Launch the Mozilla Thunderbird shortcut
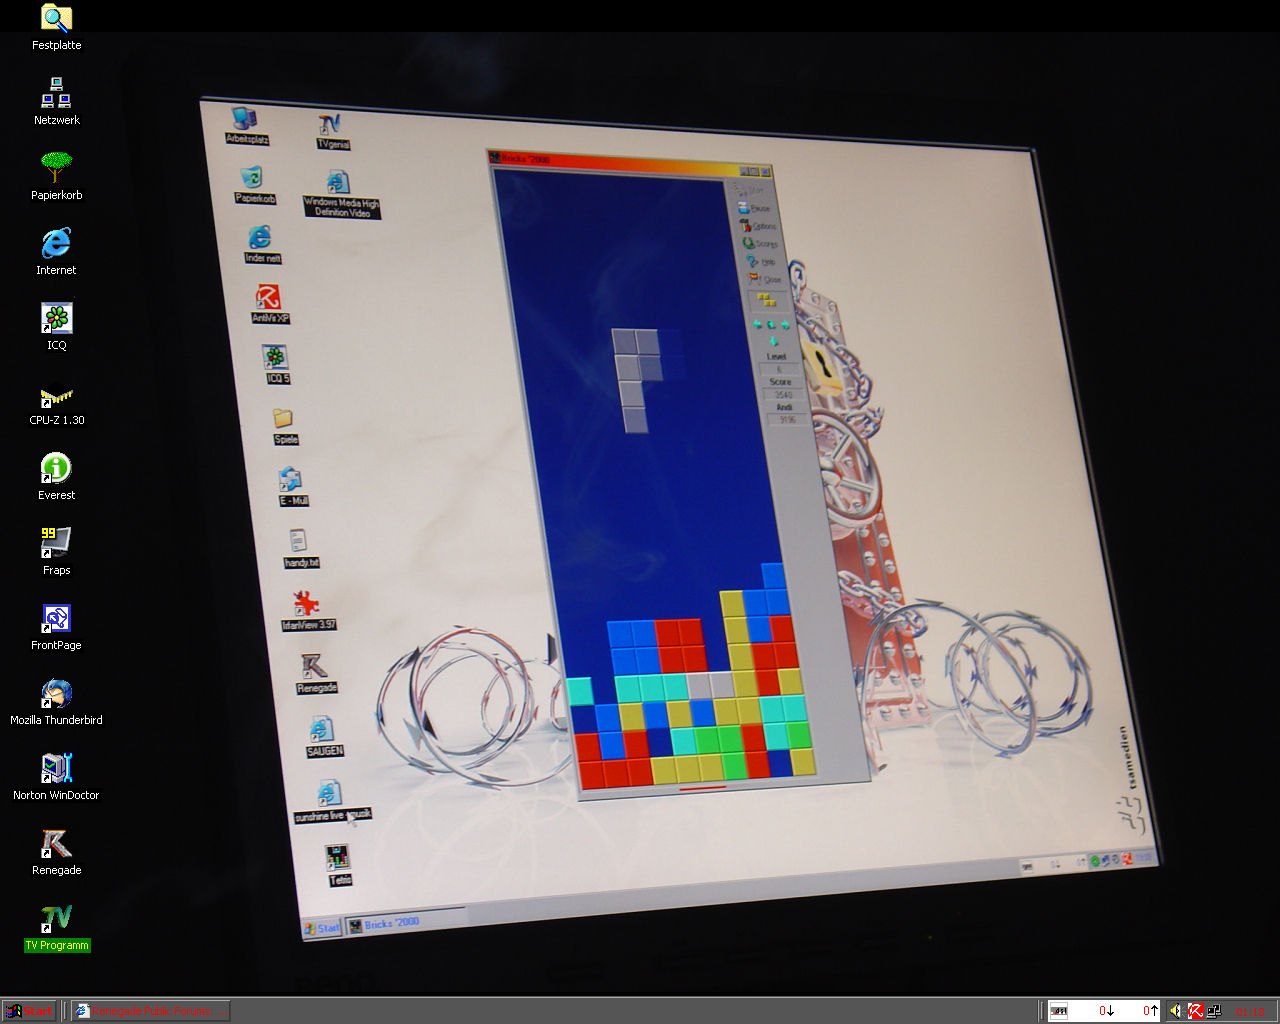This screenshot has height=1024, width=1280. [x=56, y=694]
